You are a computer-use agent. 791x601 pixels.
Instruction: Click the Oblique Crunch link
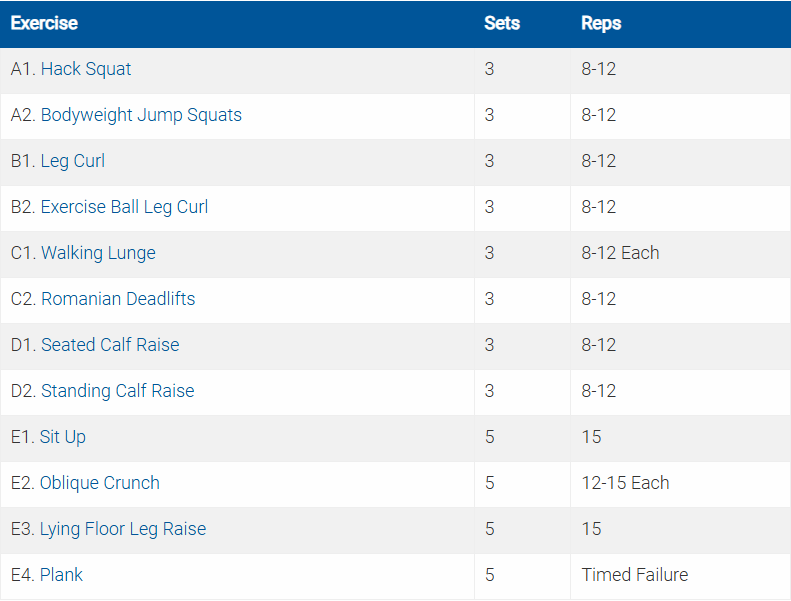tap(100, 484)
